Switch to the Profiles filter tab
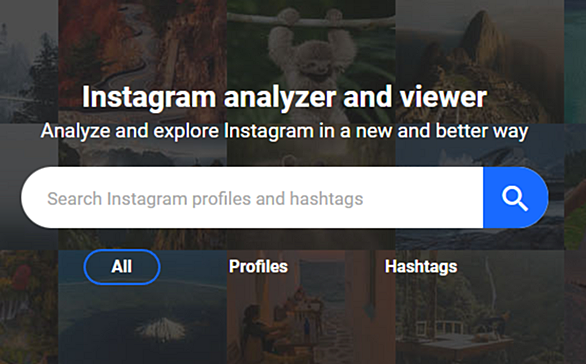The height and width of the screenshot is (364, 586). [x=258, y=267]
